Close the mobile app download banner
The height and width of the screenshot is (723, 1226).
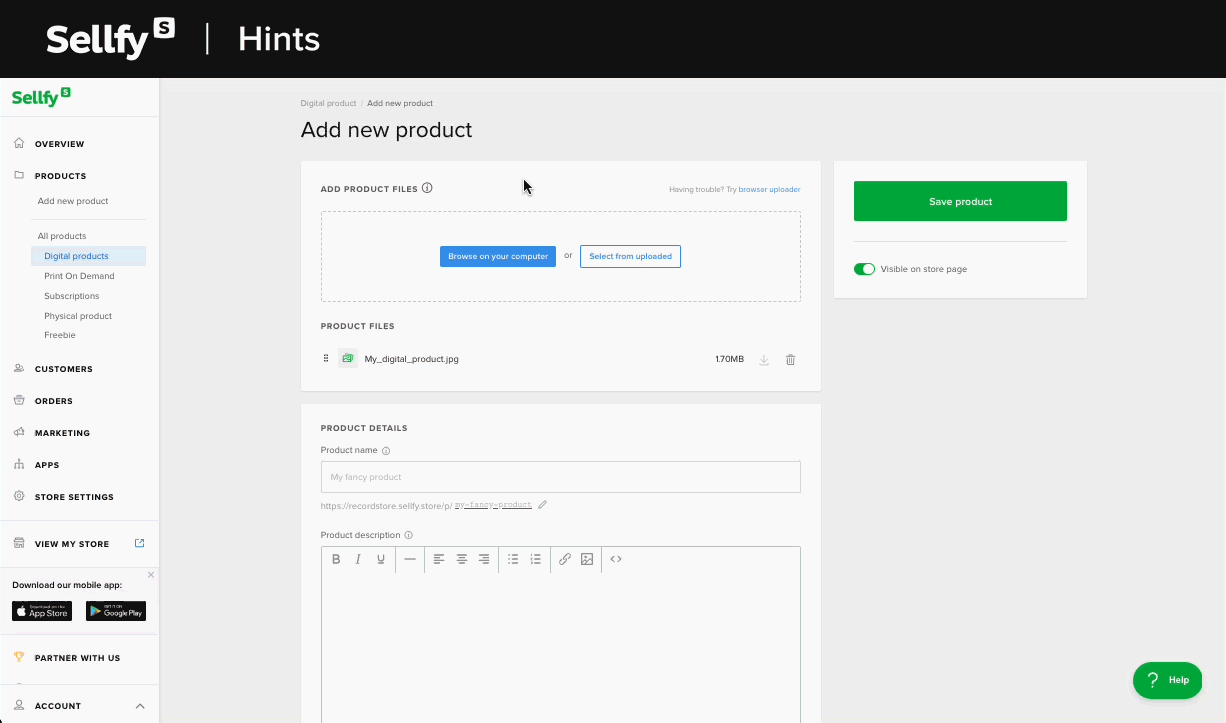click(x=151, y=575)
